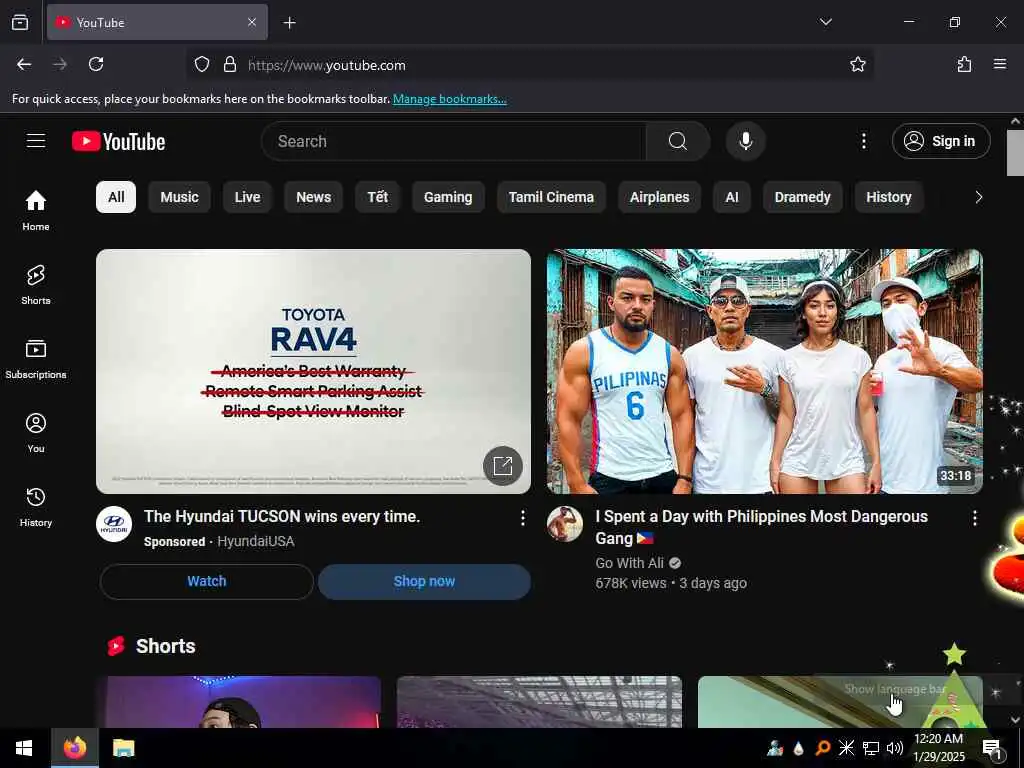The width and height of the screenshot is (1024, 768).
Task: Open the Pilipinas jersey video thumbnail
Action: pyautogui.click(x=765, y=371)
